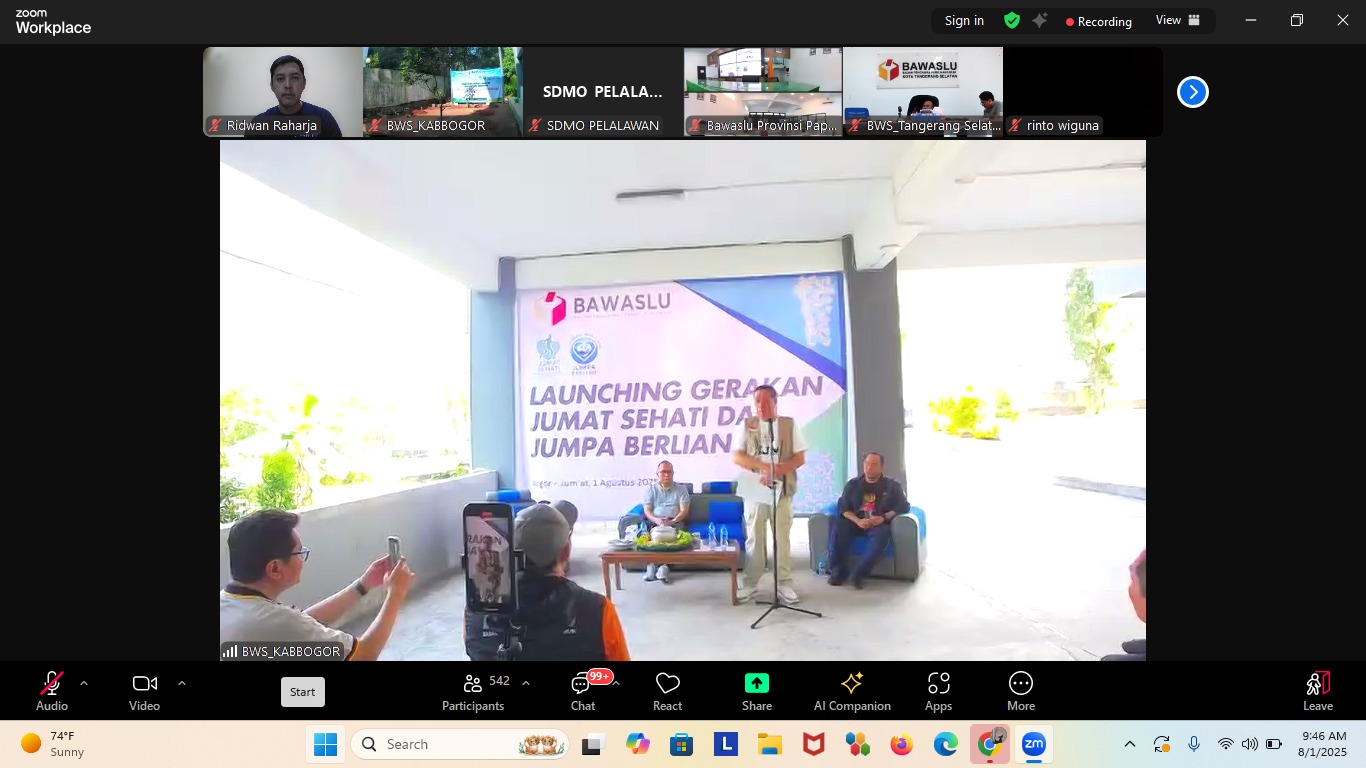Toggle the camera with Video button
Image resolution: width=1366 pixels, height=768 pixels.
[144, 691]
